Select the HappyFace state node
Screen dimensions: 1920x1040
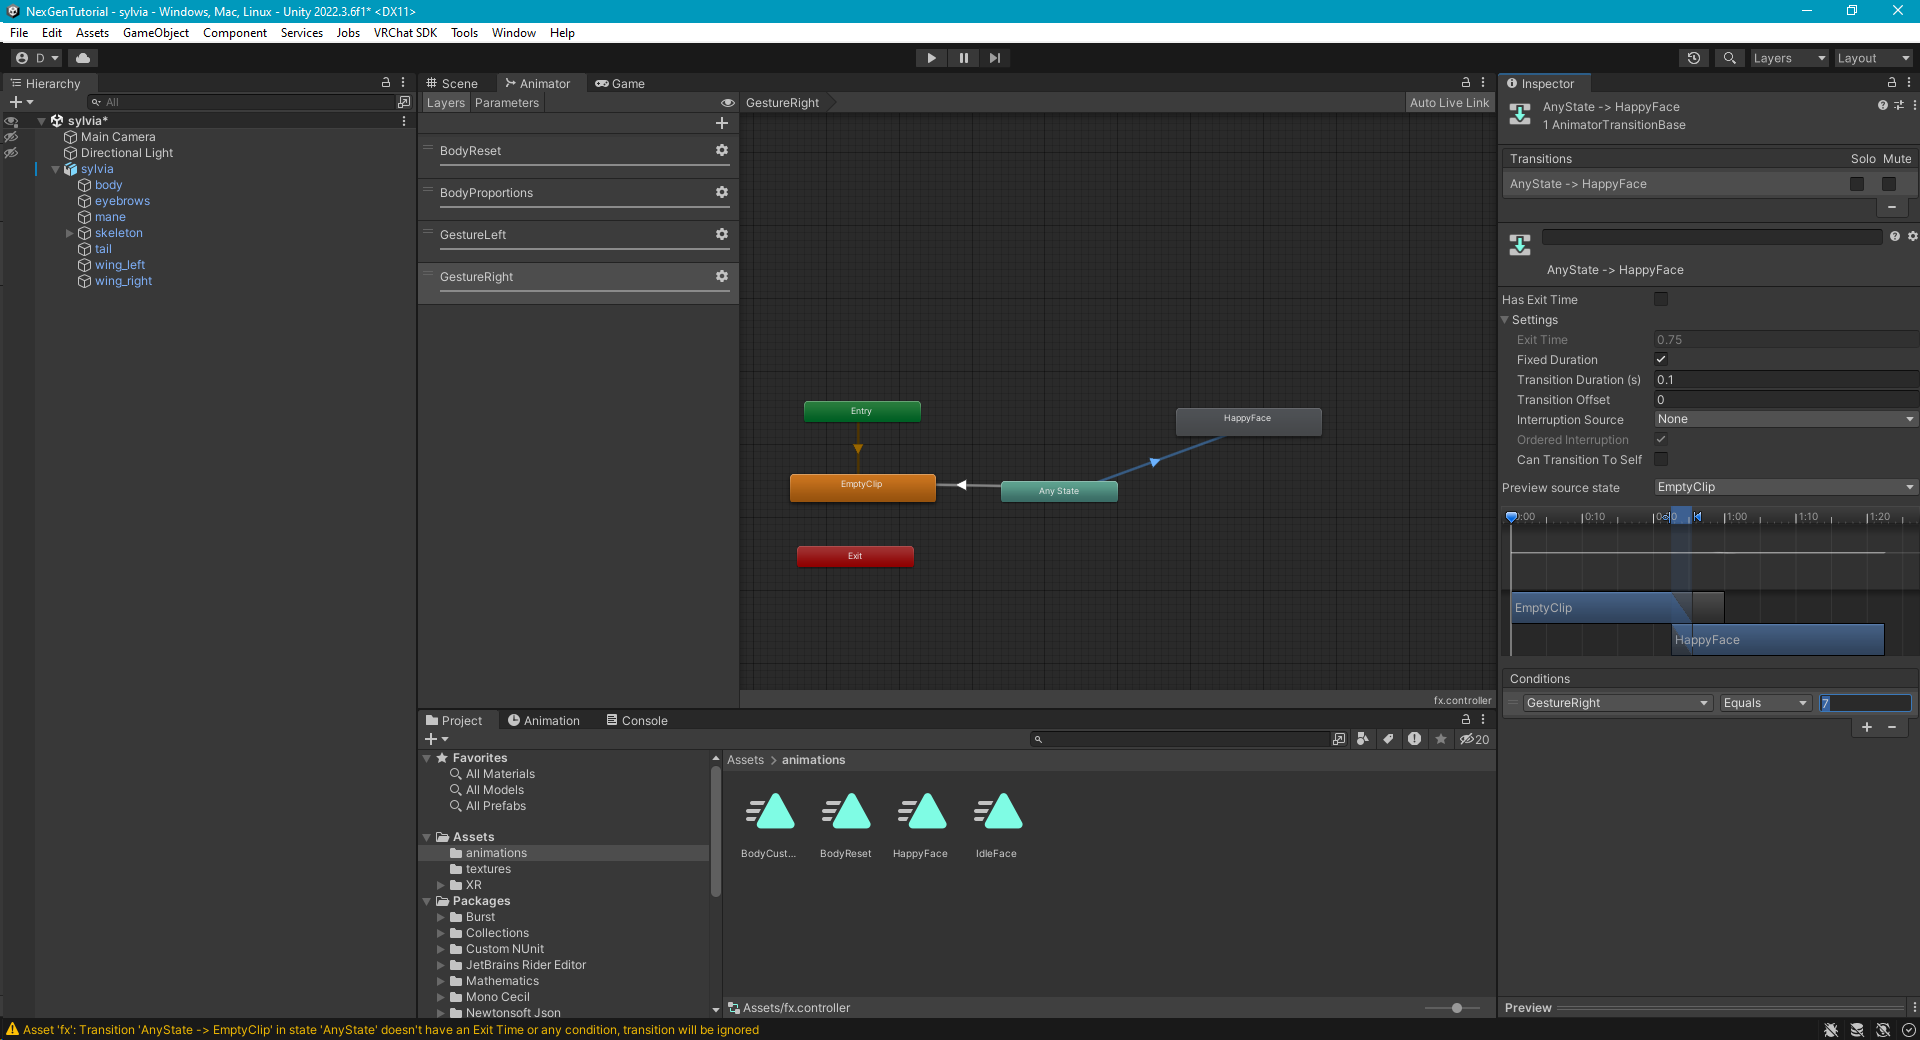(x=1248, y=421)
